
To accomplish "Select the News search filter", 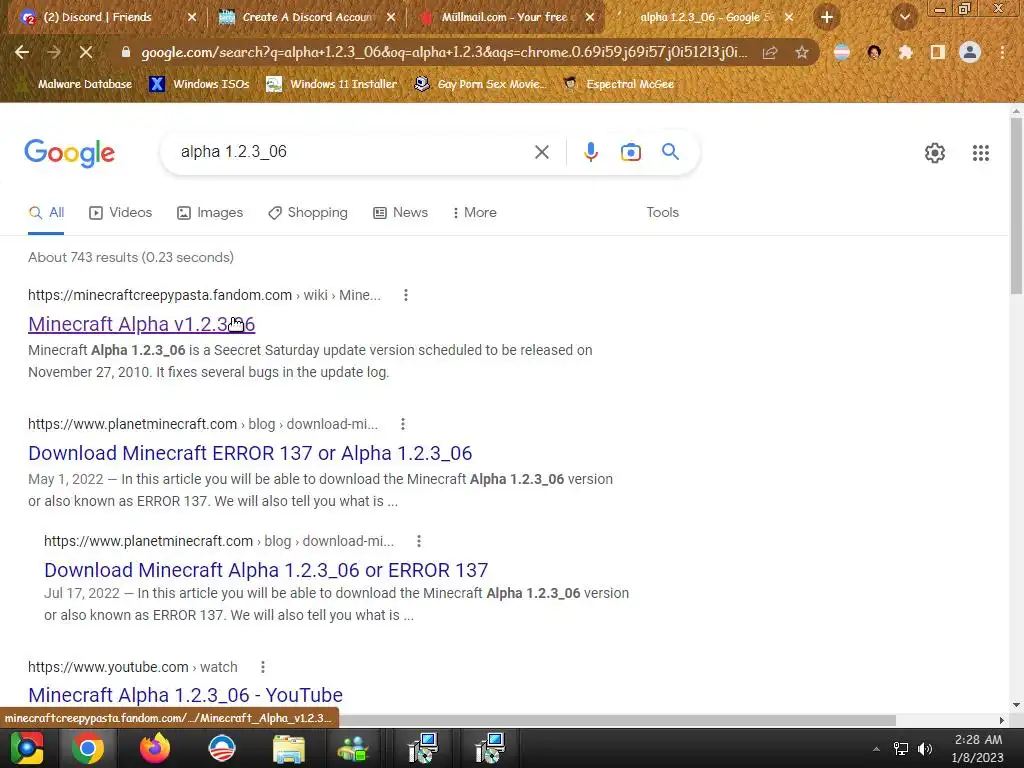I will tap(400, 213).
